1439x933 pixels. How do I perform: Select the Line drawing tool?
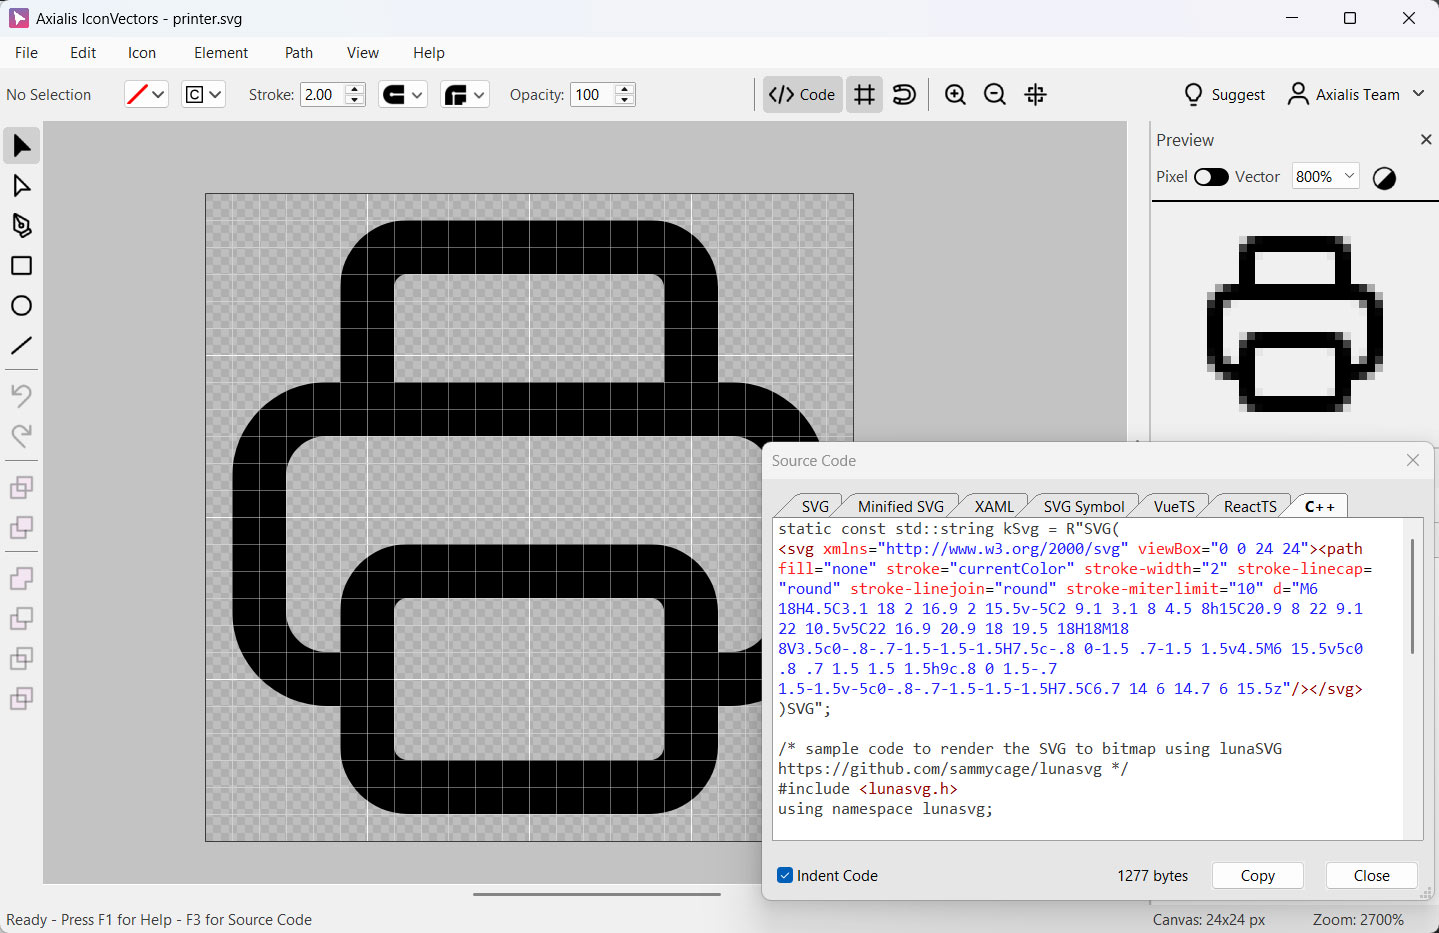21,346
